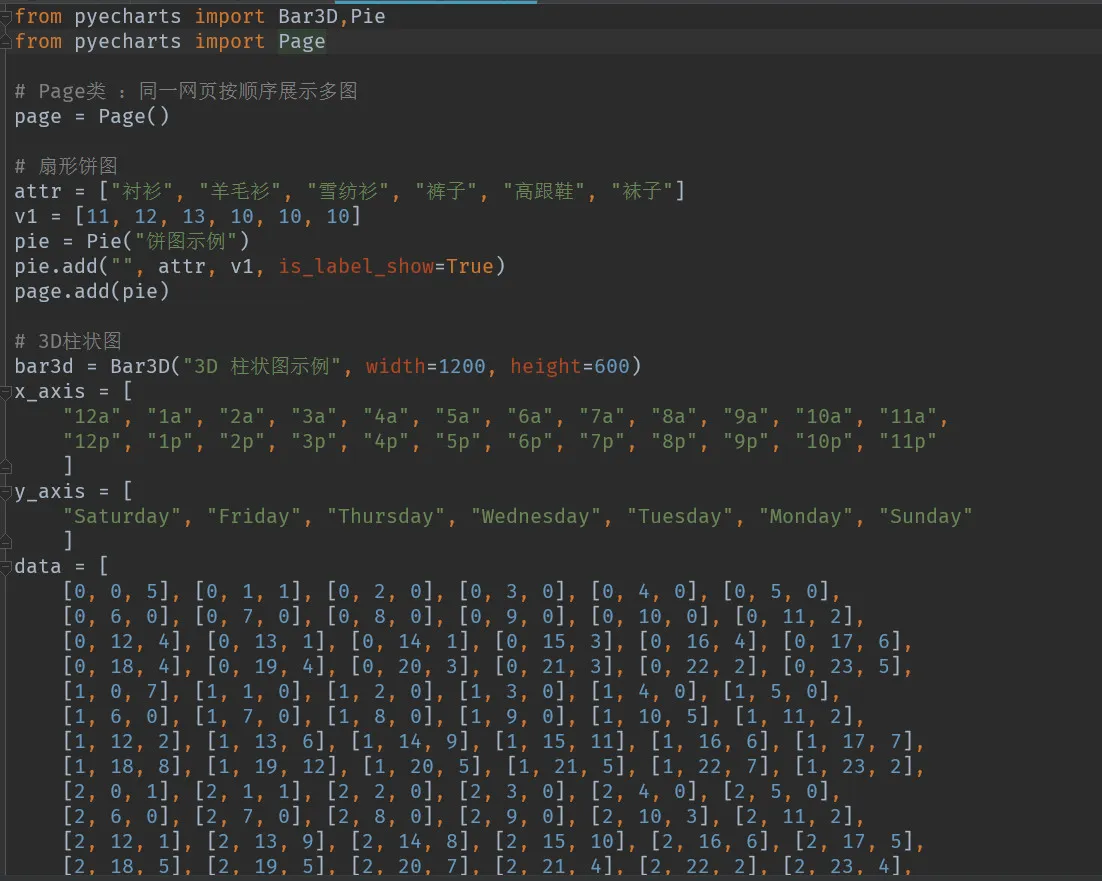Click the string "Thursday" in y_axis

coord(386,516)
